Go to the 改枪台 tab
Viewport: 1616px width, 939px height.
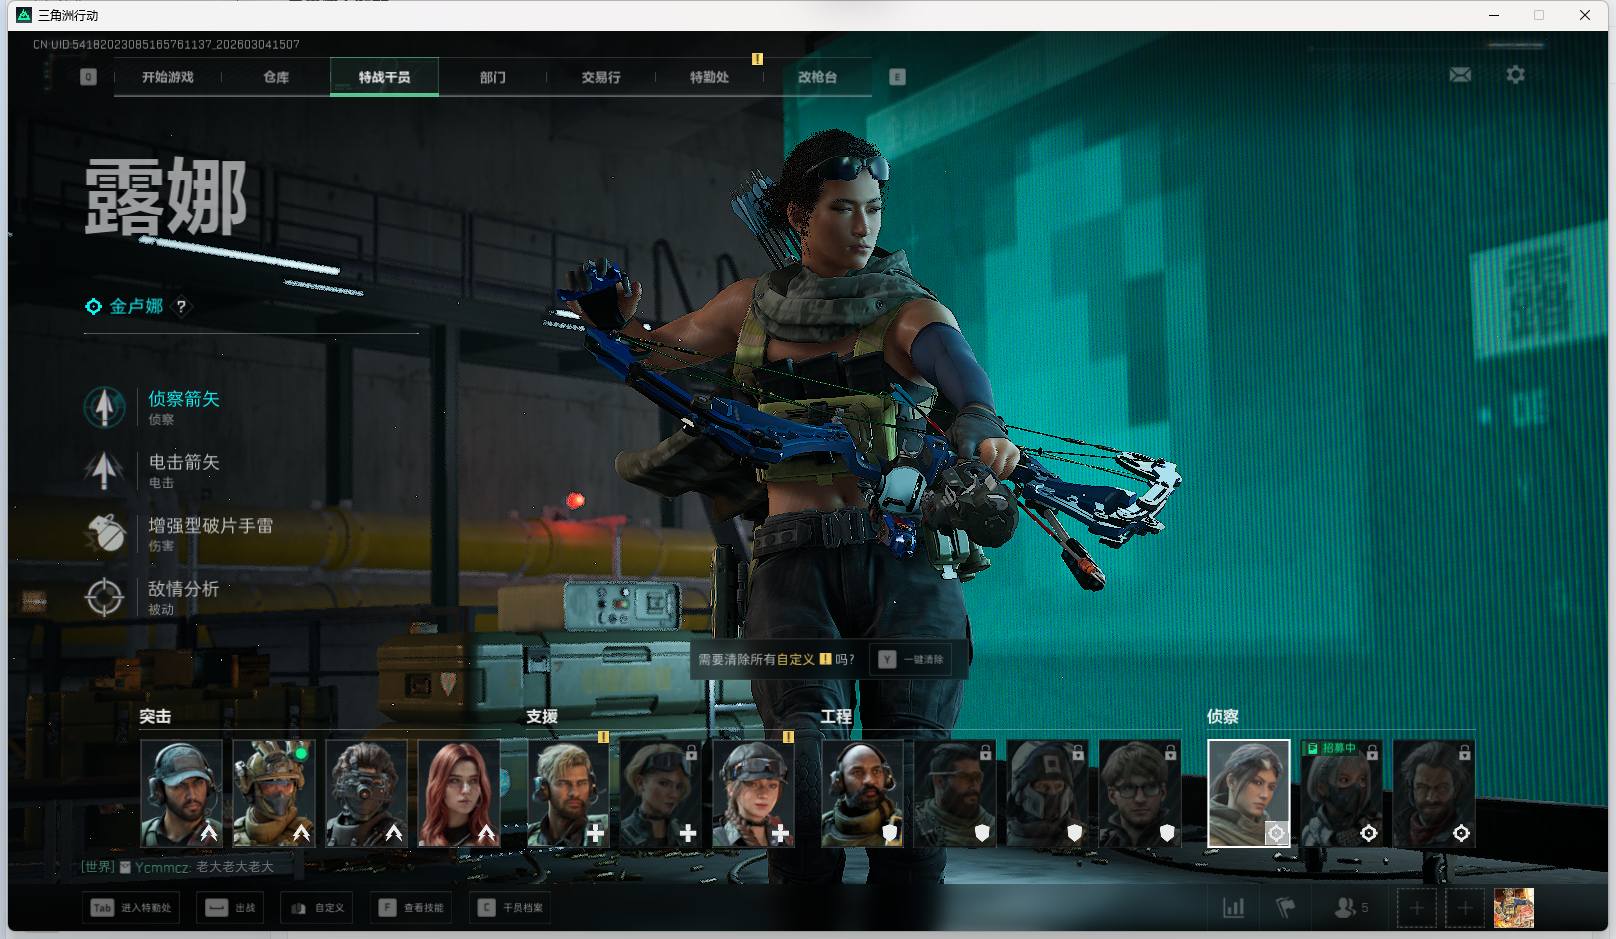point(817,77)
